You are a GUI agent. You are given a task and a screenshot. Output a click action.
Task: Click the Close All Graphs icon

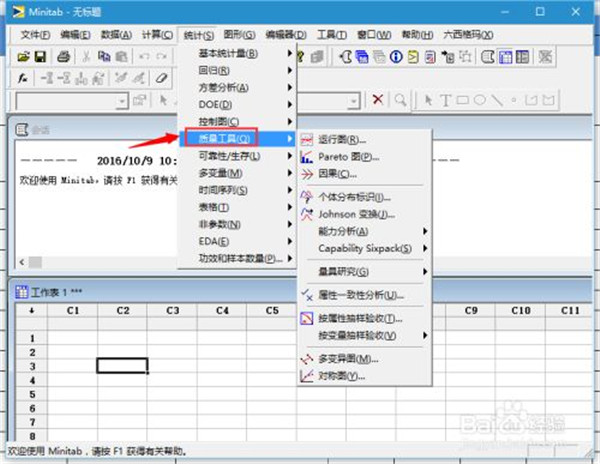[545, 57]
